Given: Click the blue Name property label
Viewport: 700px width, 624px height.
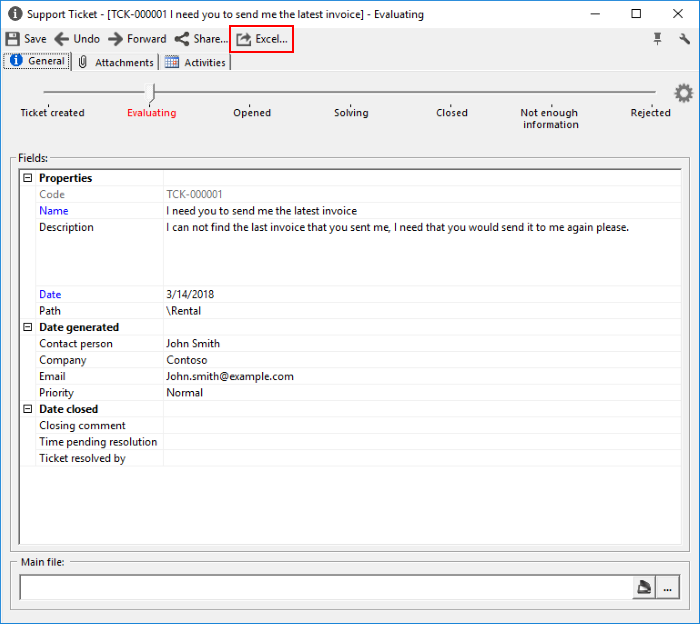Looking at the screenshot, I should point(54,211).
